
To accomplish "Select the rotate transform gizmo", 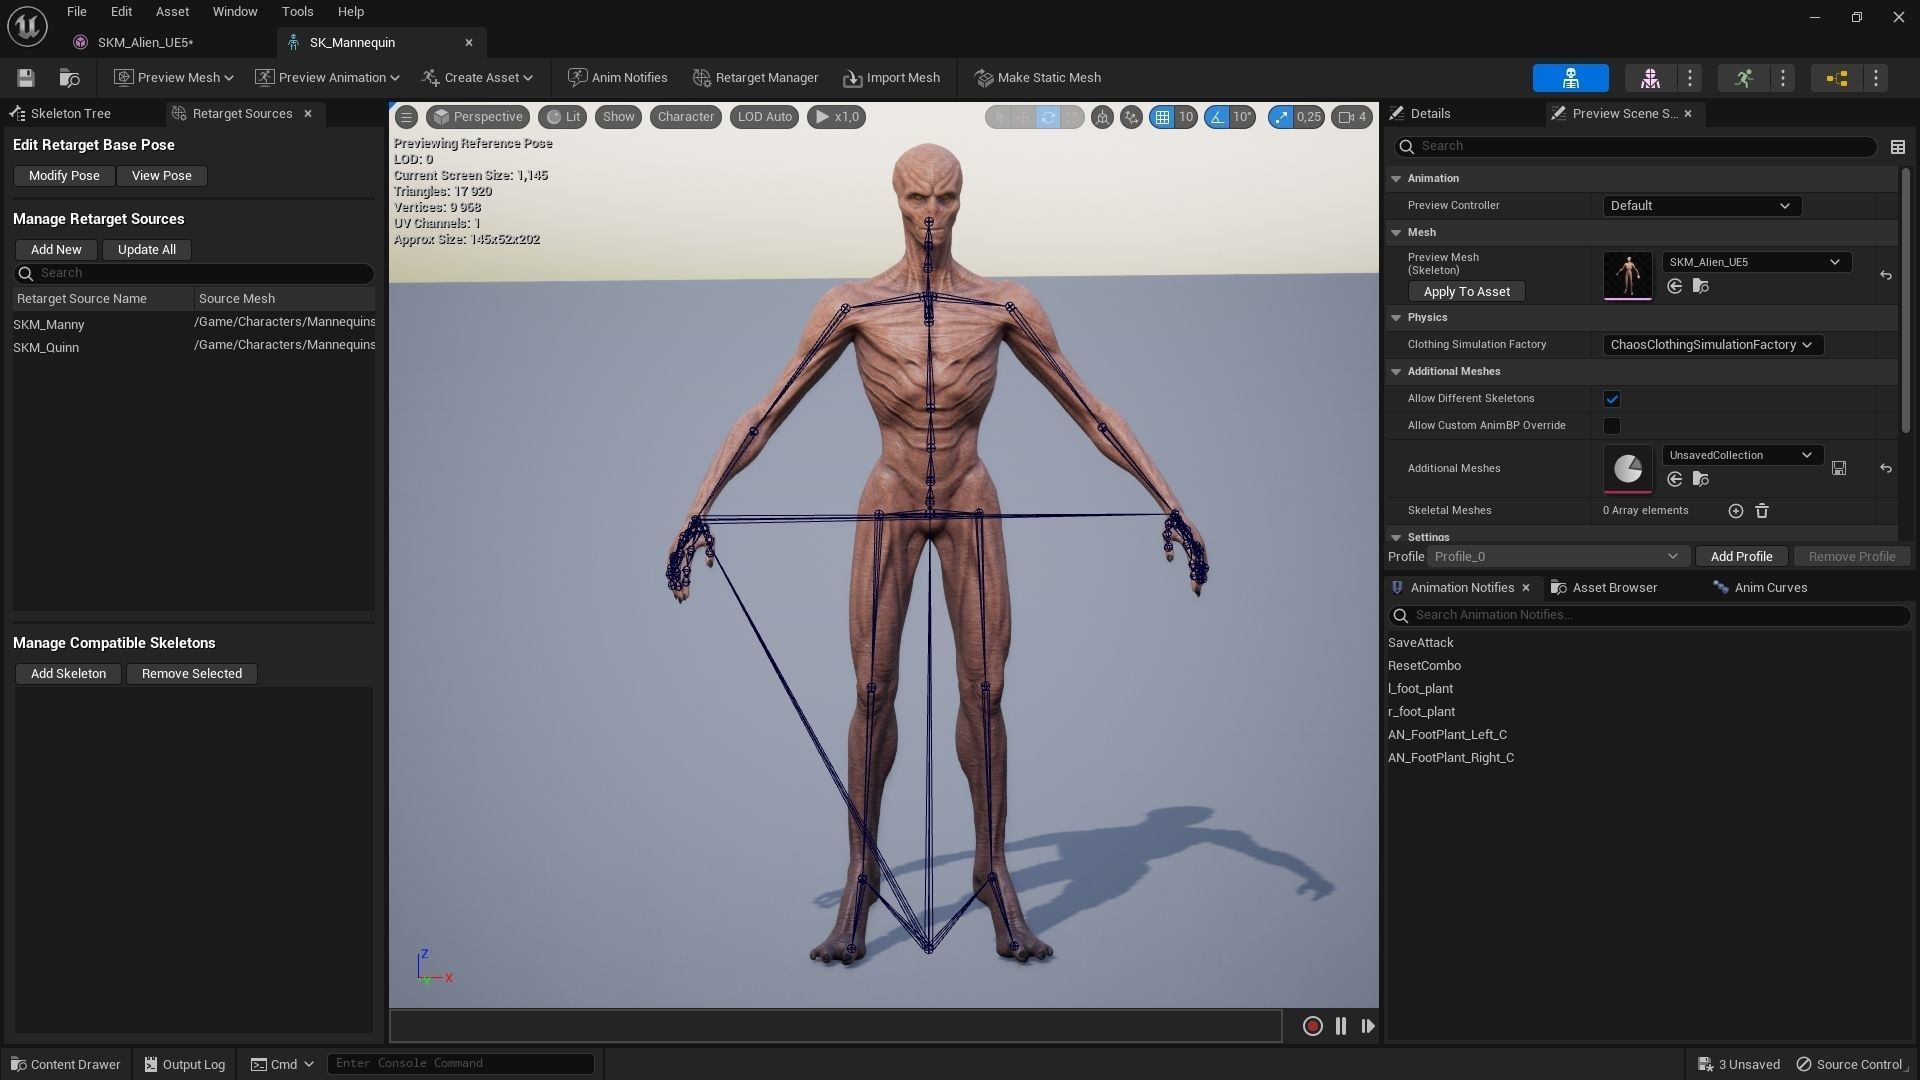I will [1047, 117].
